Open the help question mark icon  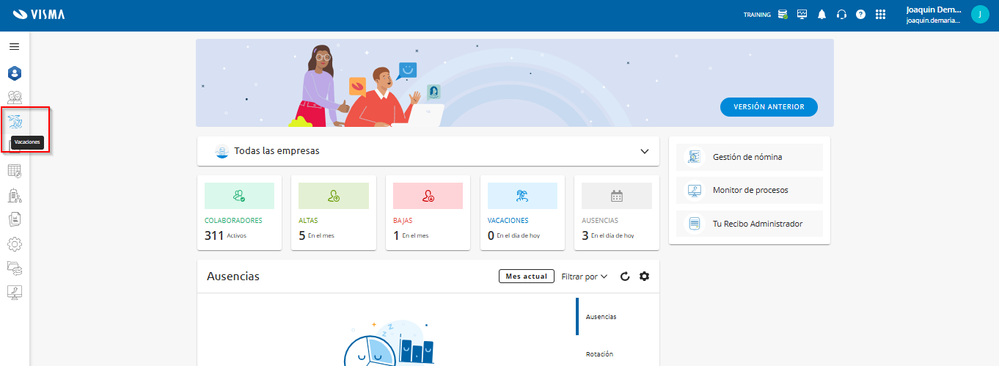coord(861,15)
